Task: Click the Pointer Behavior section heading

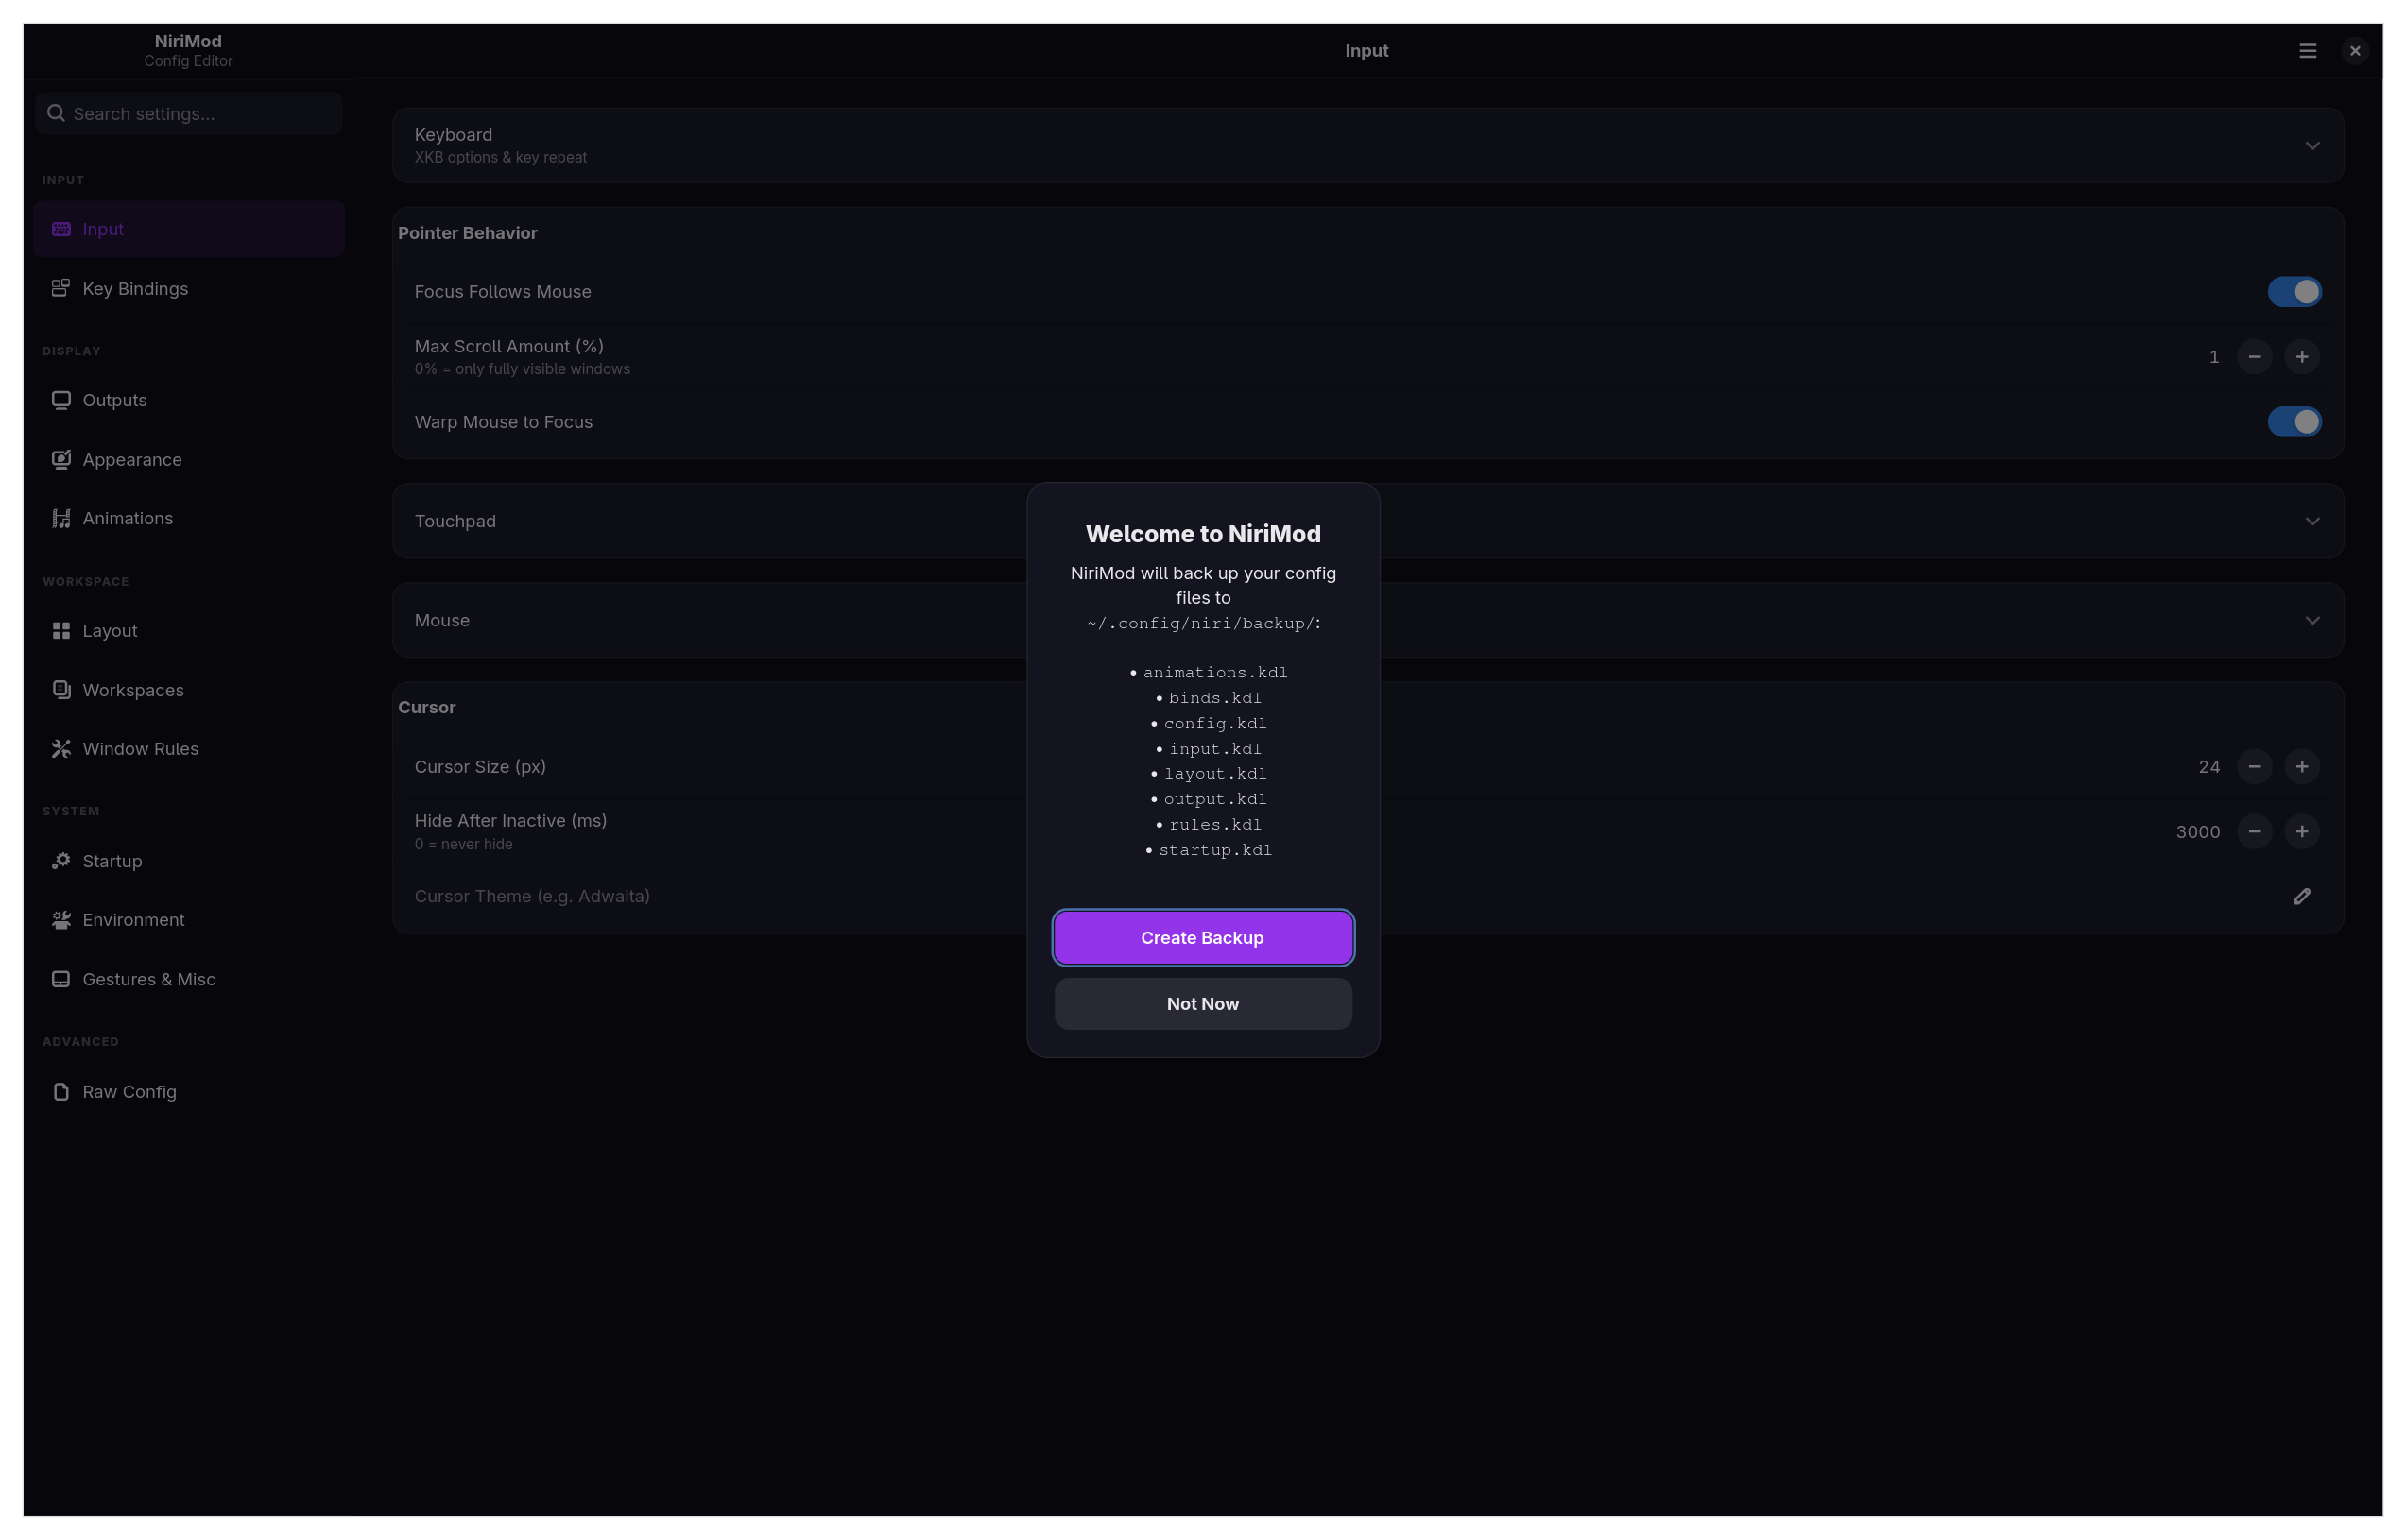Action: click(467, 233)
